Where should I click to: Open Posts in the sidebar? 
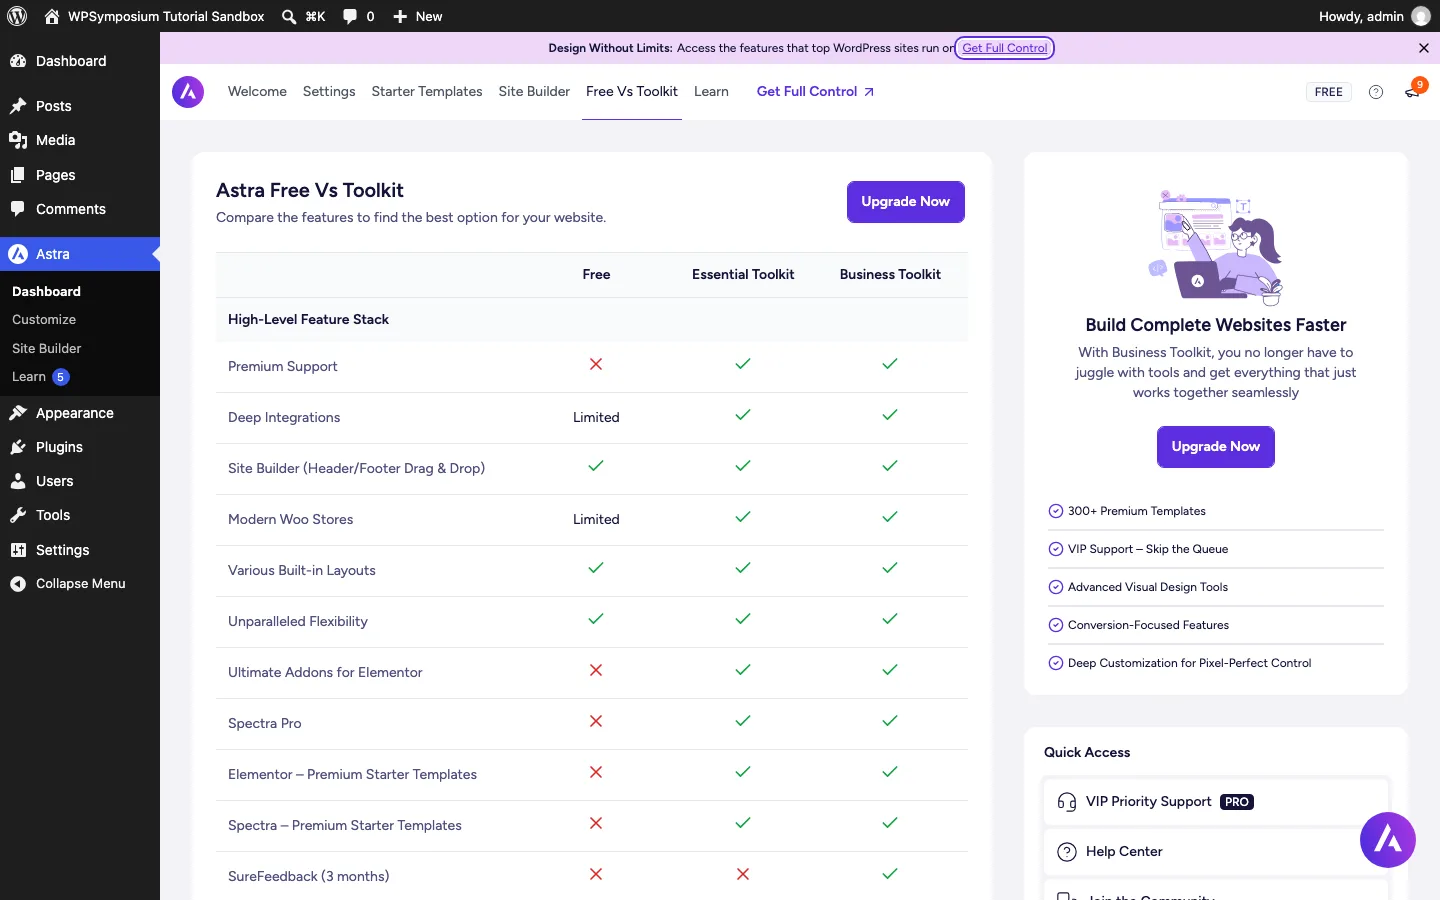80,106
